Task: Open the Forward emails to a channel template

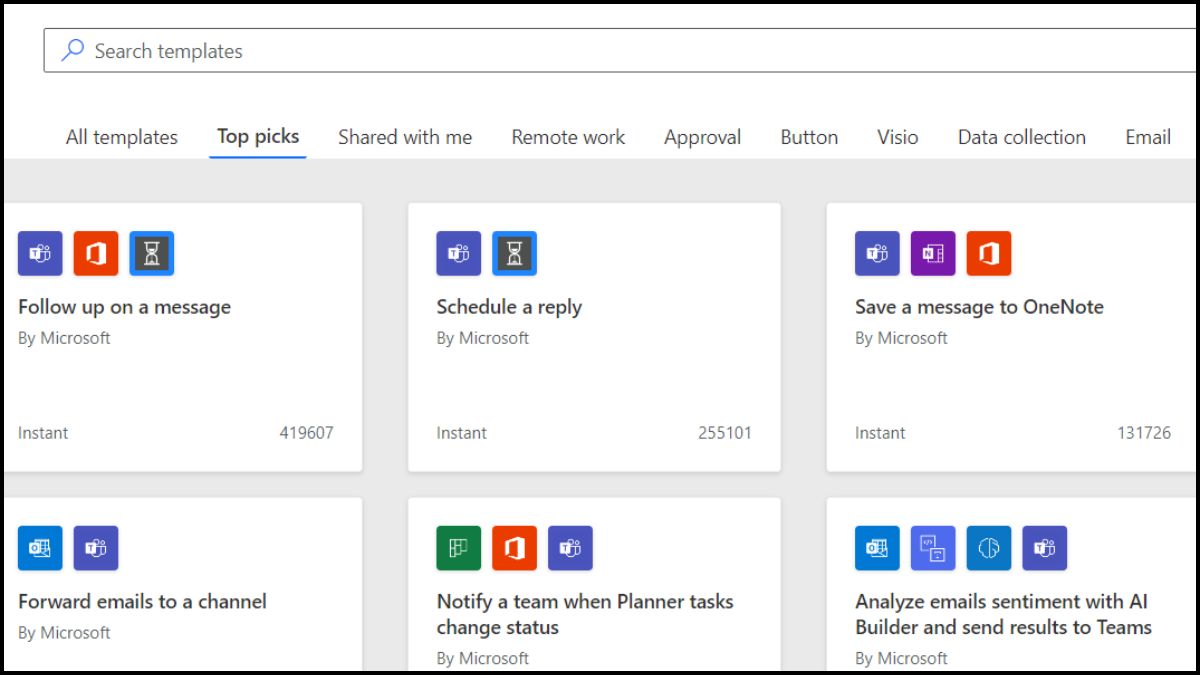Action: pos(142,602)
